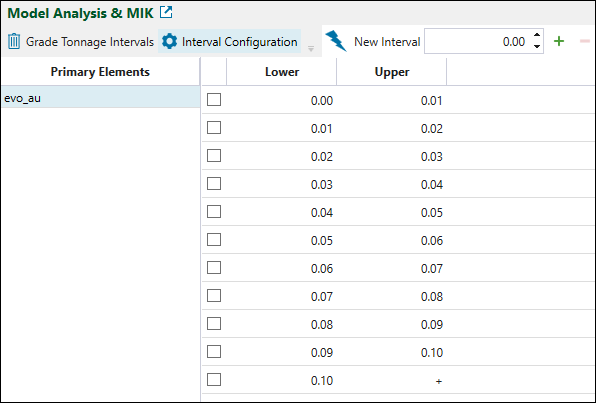
Task: Click the trash icon for Grade Tonnage Intervals
Action: pos(14,41)
